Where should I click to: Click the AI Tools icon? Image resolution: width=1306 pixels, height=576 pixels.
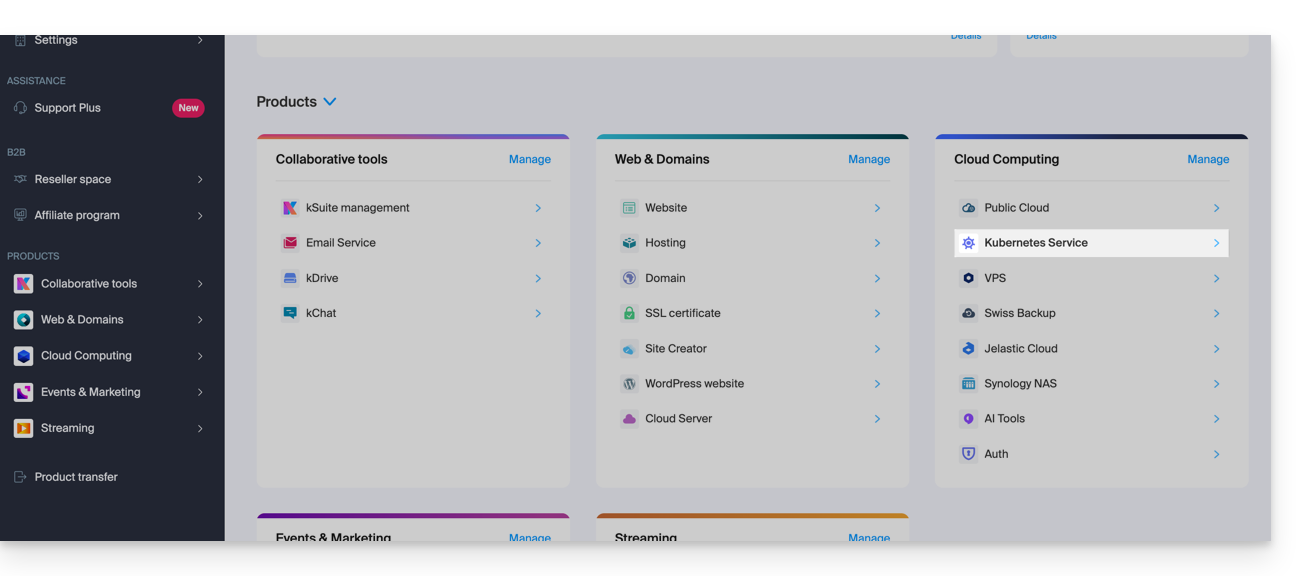coord(968,419)
